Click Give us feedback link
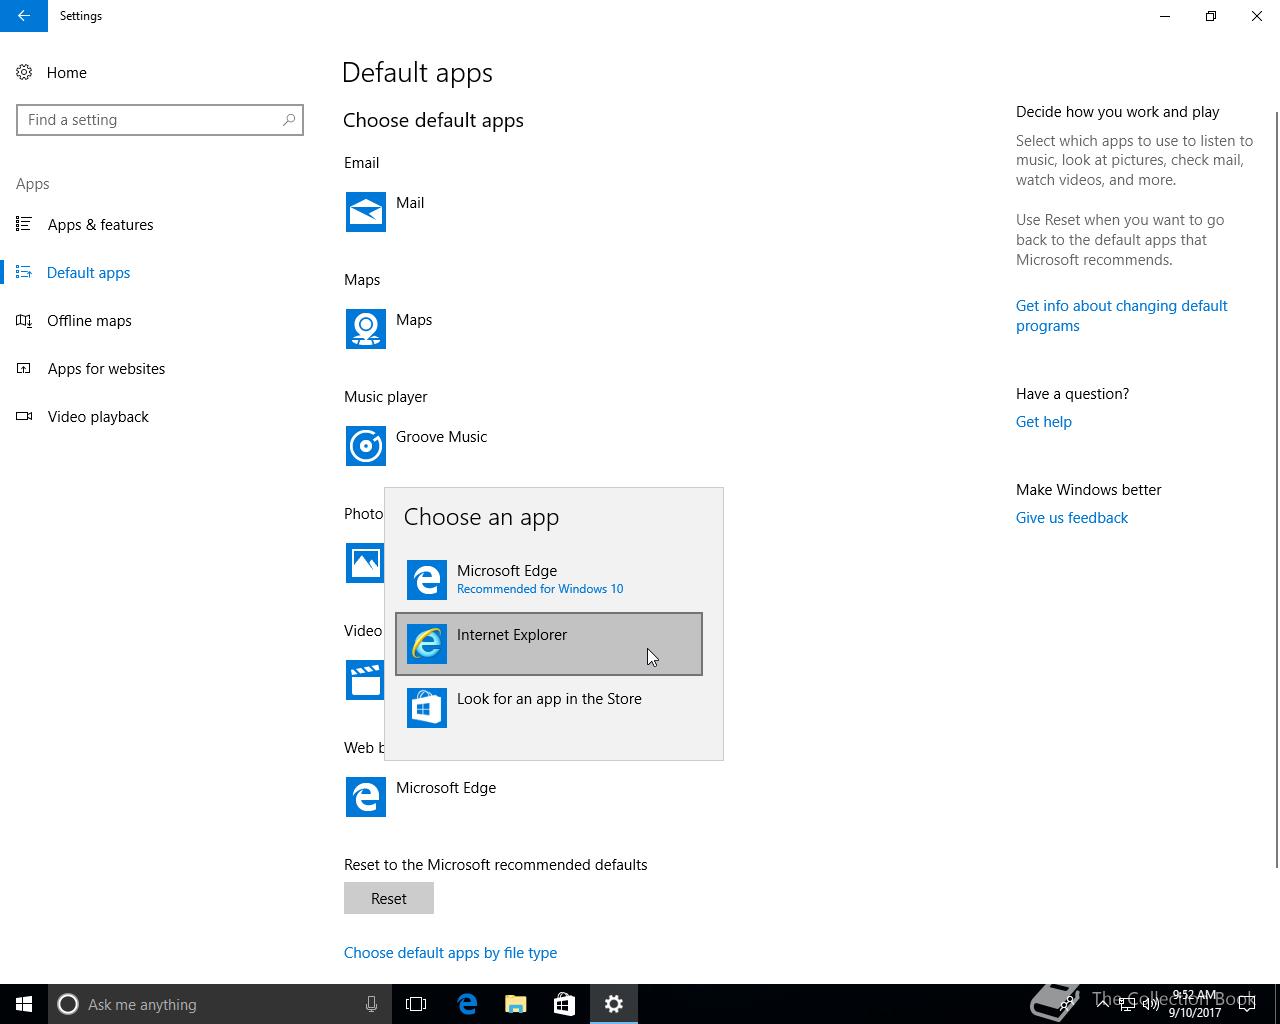This screenshot has width=1280, height=1024. coord(1071,518)
